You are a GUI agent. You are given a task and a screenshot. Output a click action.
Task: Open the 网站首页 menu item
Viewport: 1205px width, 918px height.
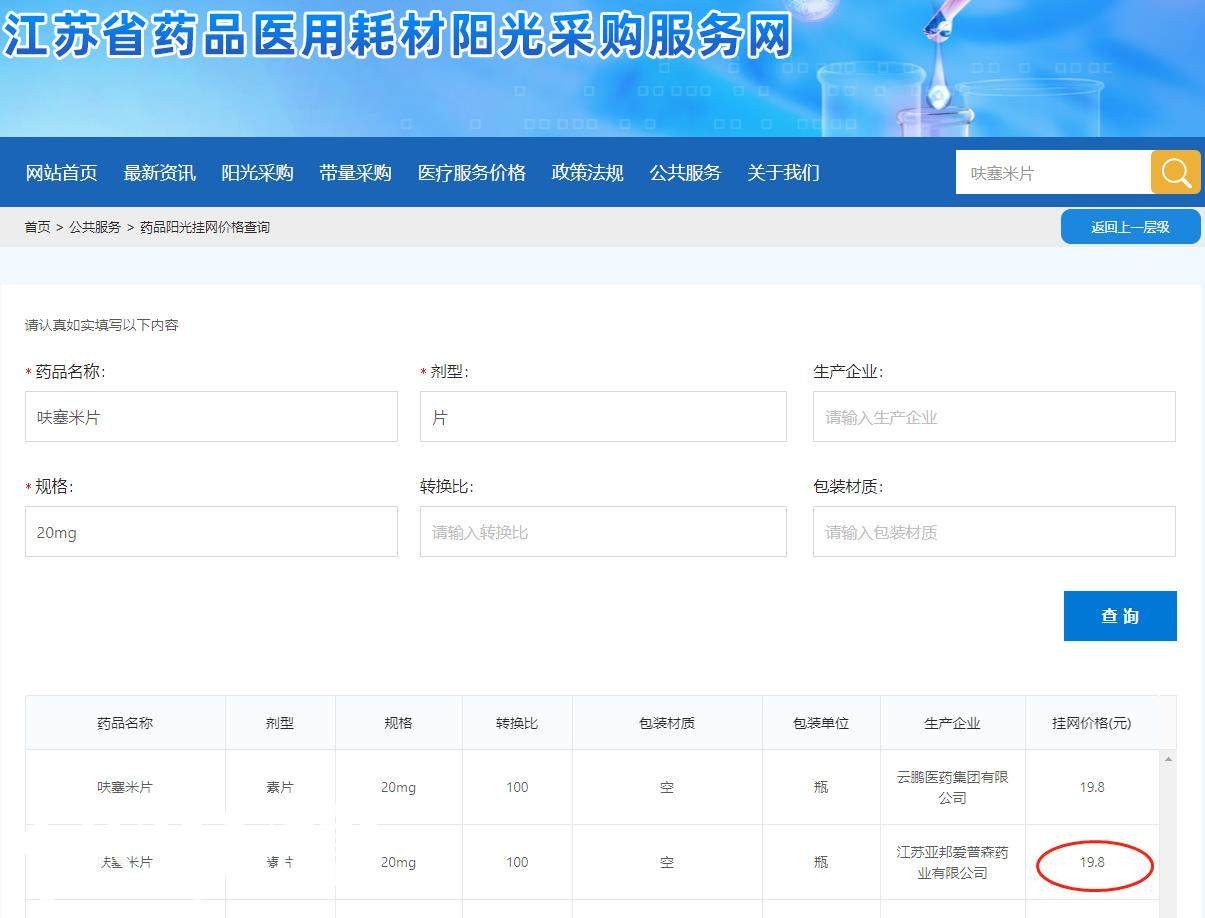pos(61,173)
